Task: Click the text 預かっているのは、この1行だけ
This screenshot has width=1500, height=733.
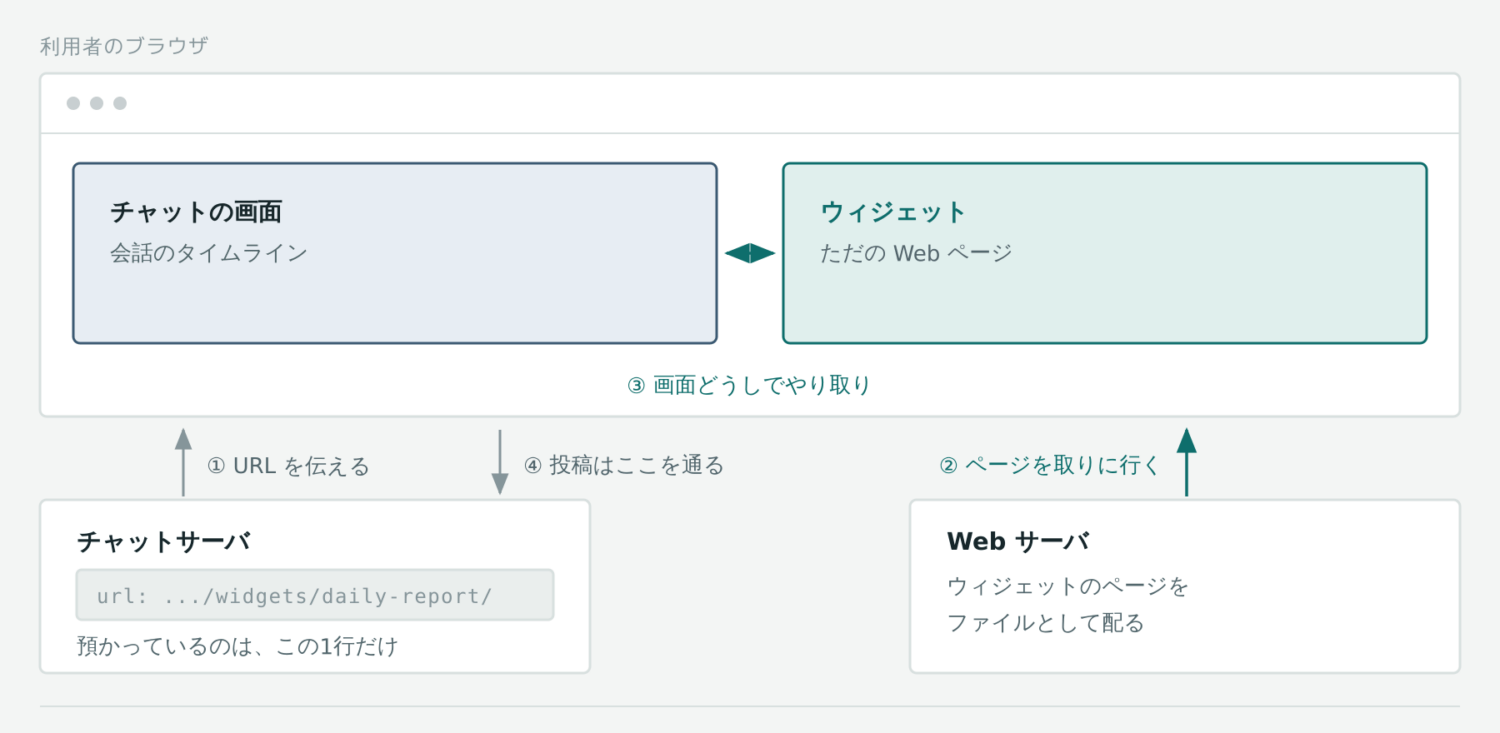Action: (238, 646)
